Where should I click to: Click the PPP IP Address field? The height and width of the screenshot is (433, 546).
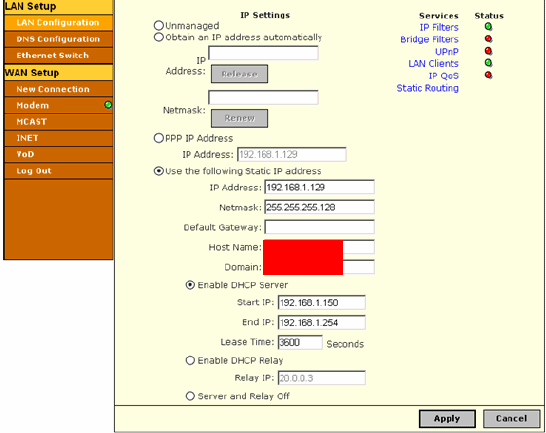pos(292,154)
